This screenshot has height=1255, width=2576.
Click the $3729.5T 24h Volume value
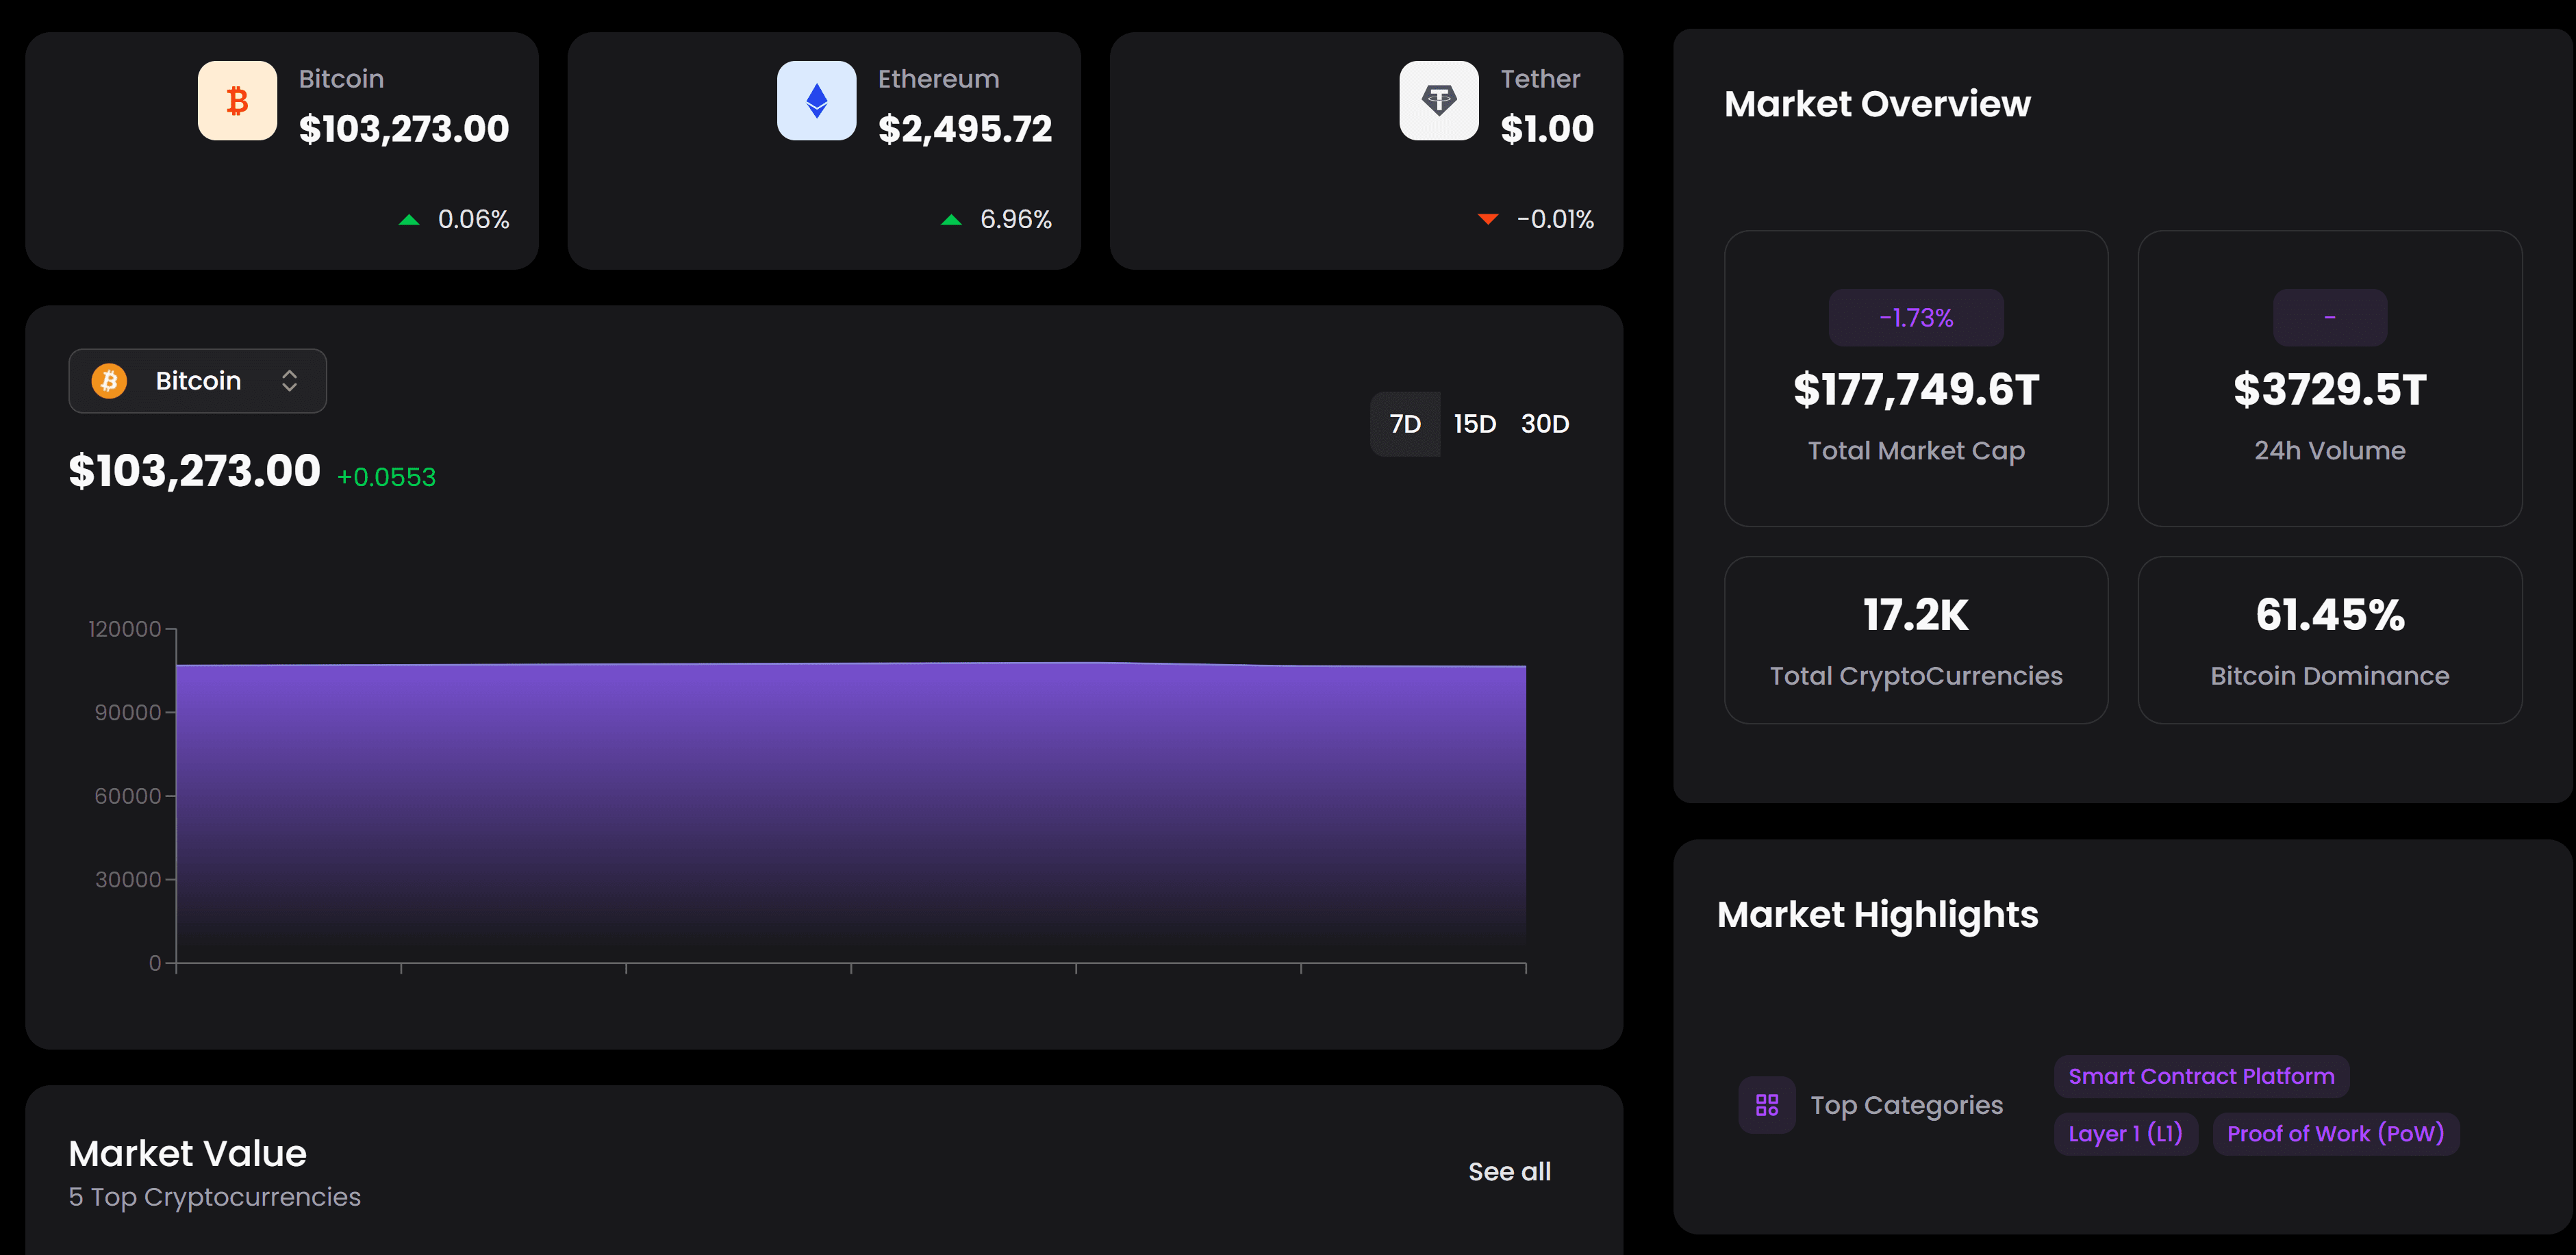tap(2329, 390)
